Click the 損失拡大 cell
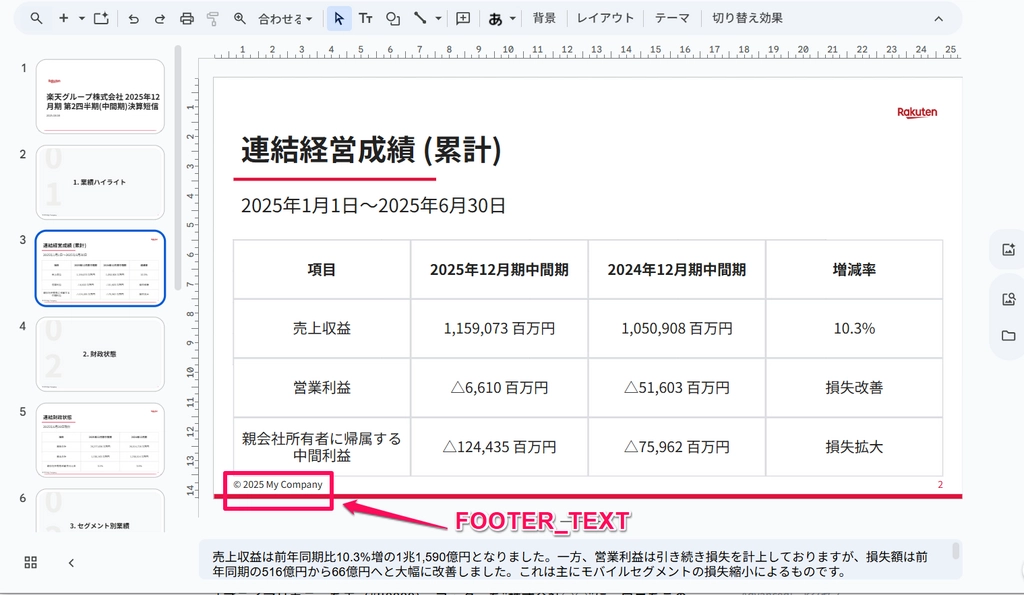The height and width of the screenshot is (595, 1024). (x=854, y=447)
